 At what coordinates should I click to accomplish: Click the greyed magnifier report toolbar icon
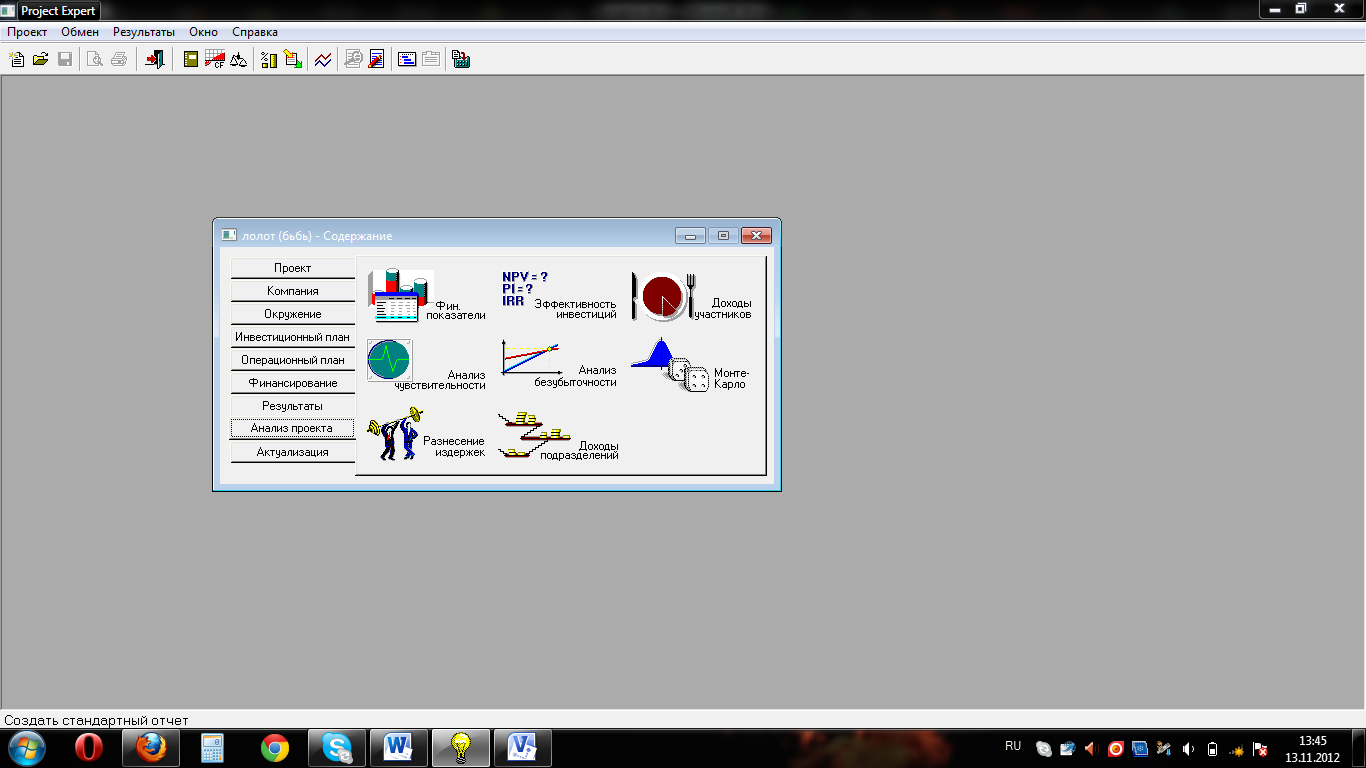pyautogui.click(x=353, y=59)
